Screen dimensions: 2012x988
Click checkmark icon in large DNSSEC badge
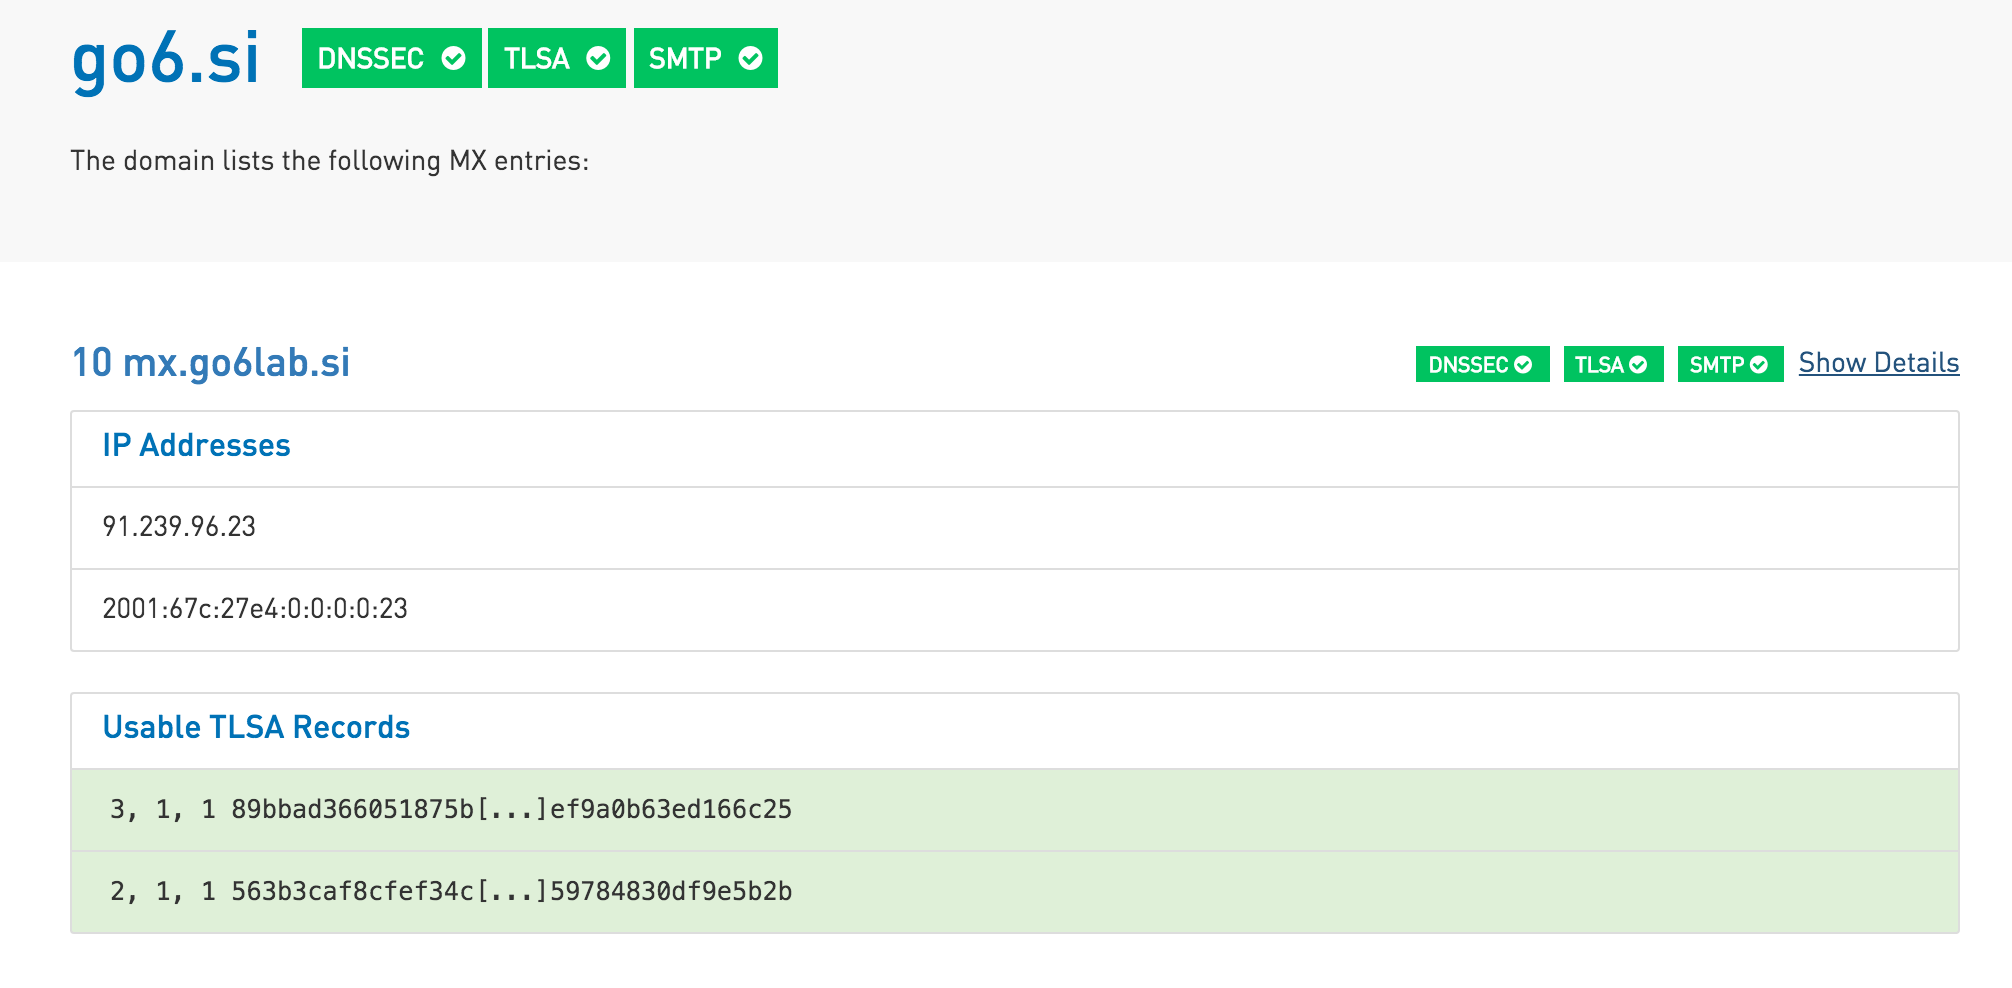click(x=453, y=59)
